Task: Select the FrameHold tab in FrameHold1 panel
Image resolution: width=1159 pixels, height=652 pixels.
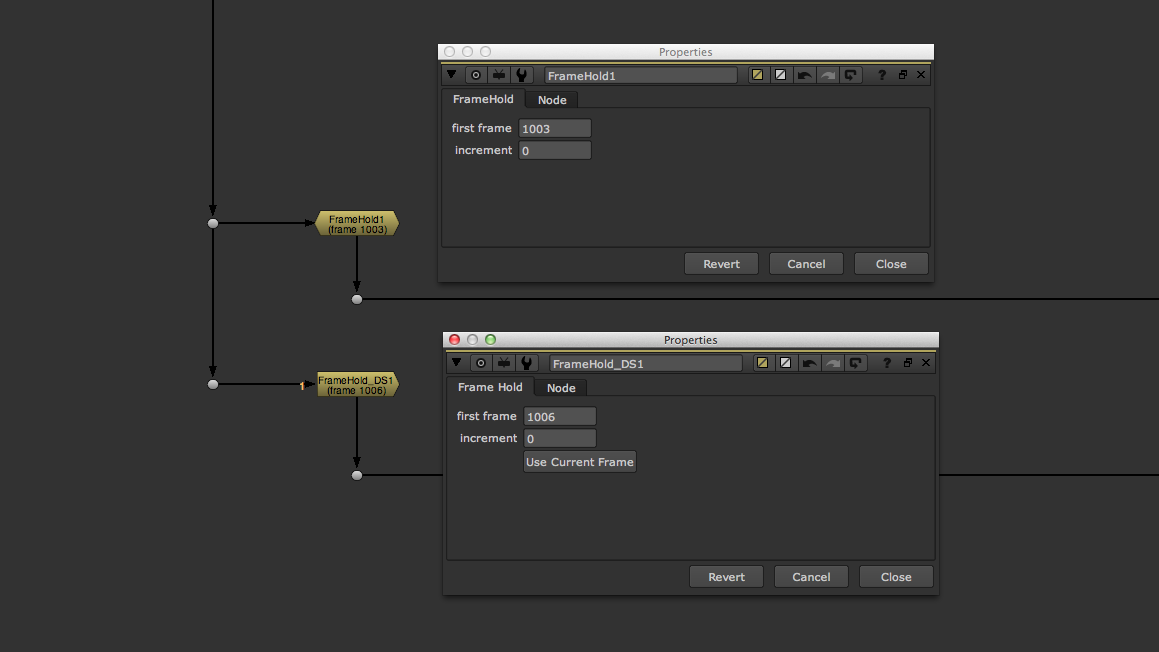Action: click(x=483, y=99)
